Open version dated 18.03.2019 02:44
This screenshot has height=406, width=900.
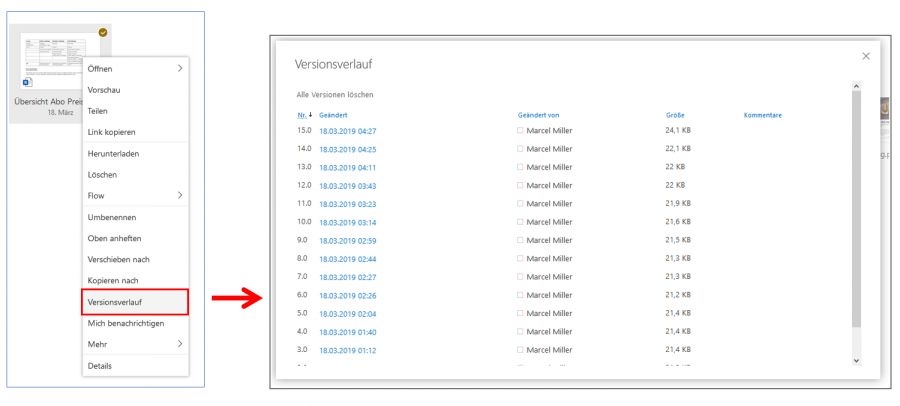[x=348, y=259]
